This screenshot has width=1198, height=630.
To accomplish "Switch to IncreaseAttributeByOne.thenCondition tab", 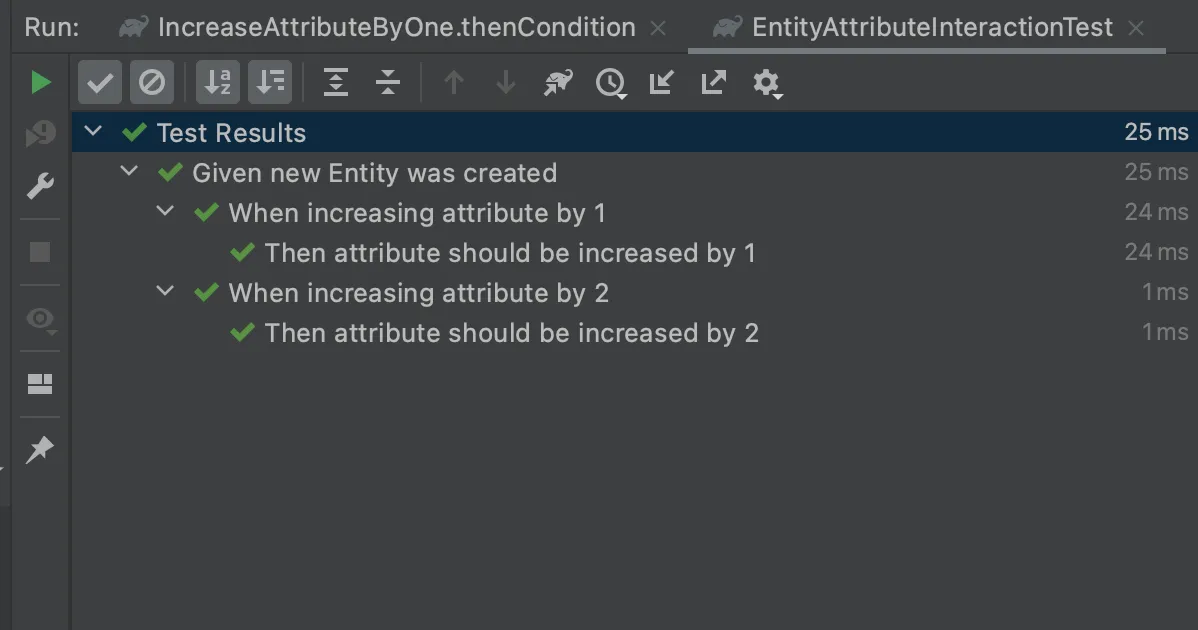I will (x=396, y=27).
